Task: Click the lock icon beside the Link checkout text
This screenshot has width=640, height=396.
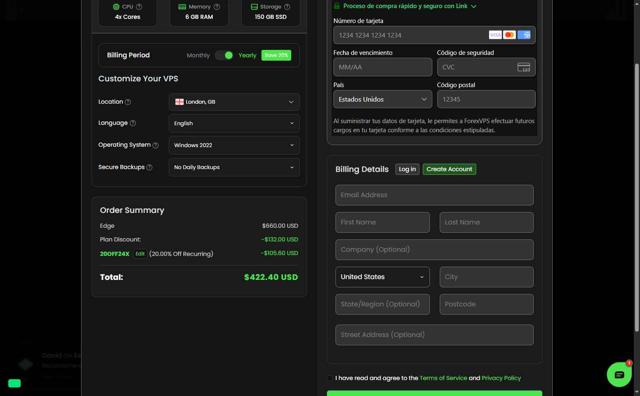Action: pyautogui.click(x=337, y=6)
